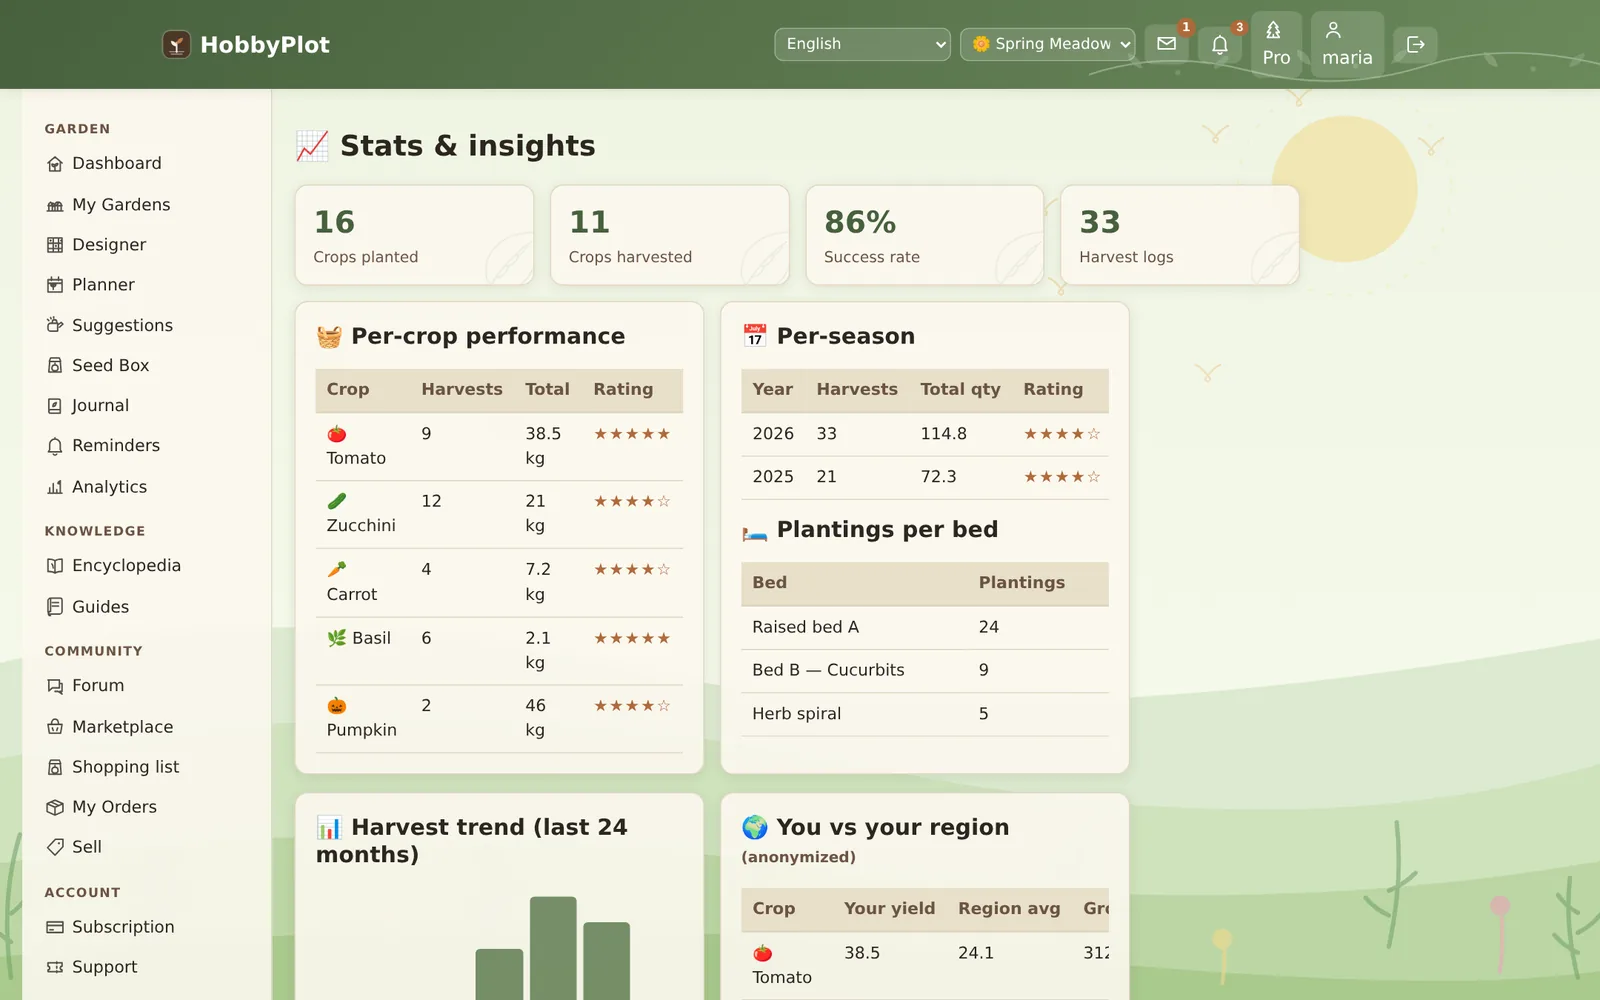Open the Spring Meadow theme dropdown
The image size is (1600, 1000).
click(x=1048, y=44)
